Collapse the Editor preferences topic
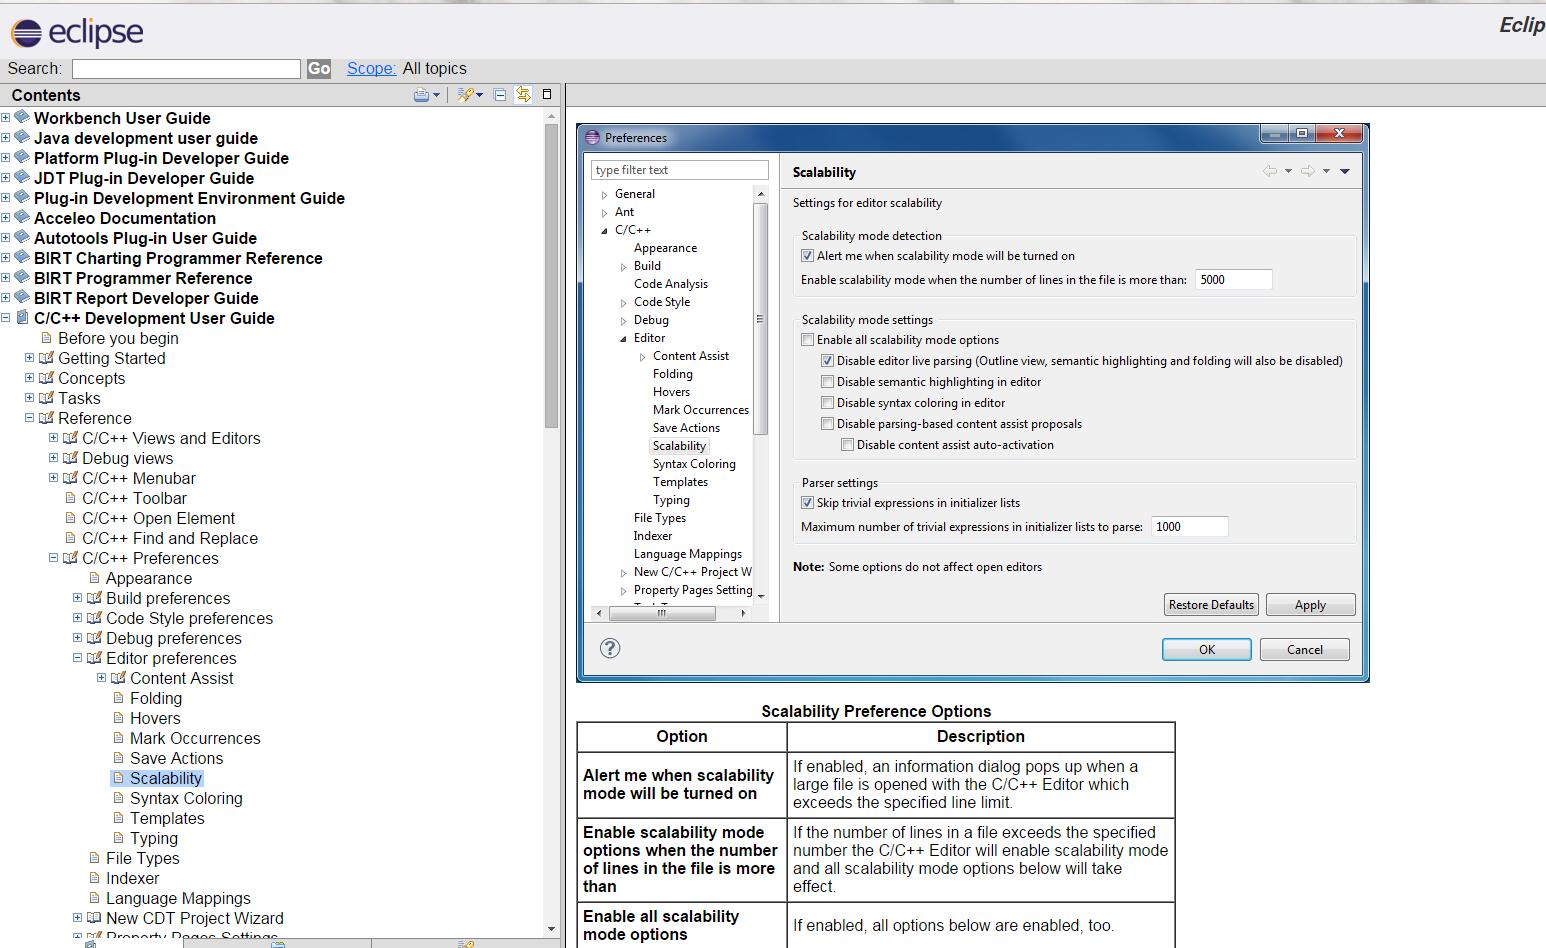The height and width of the screenshot is (948, 1546). 78,658
